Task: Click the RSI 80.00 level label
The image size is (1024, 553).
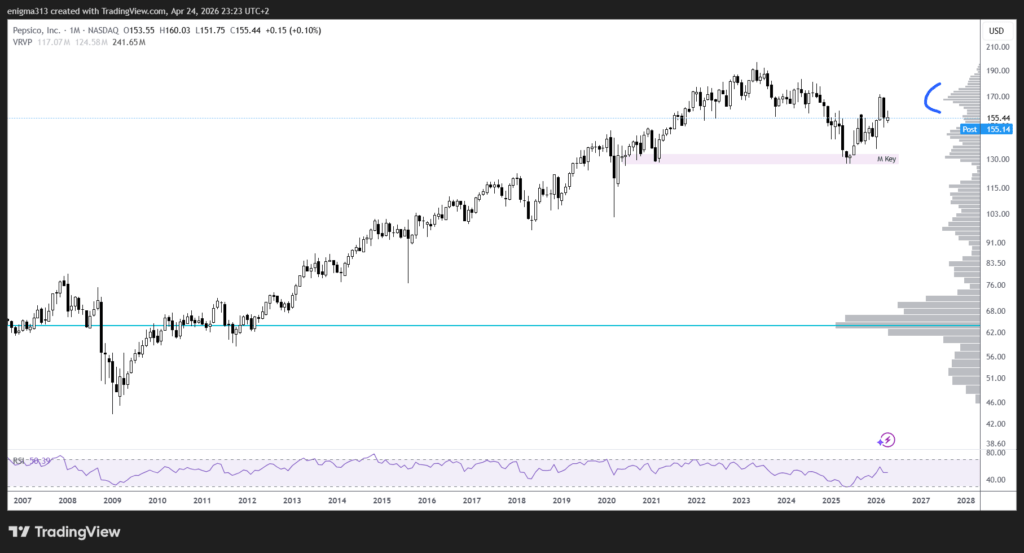Action: click(x=996, y=452)
